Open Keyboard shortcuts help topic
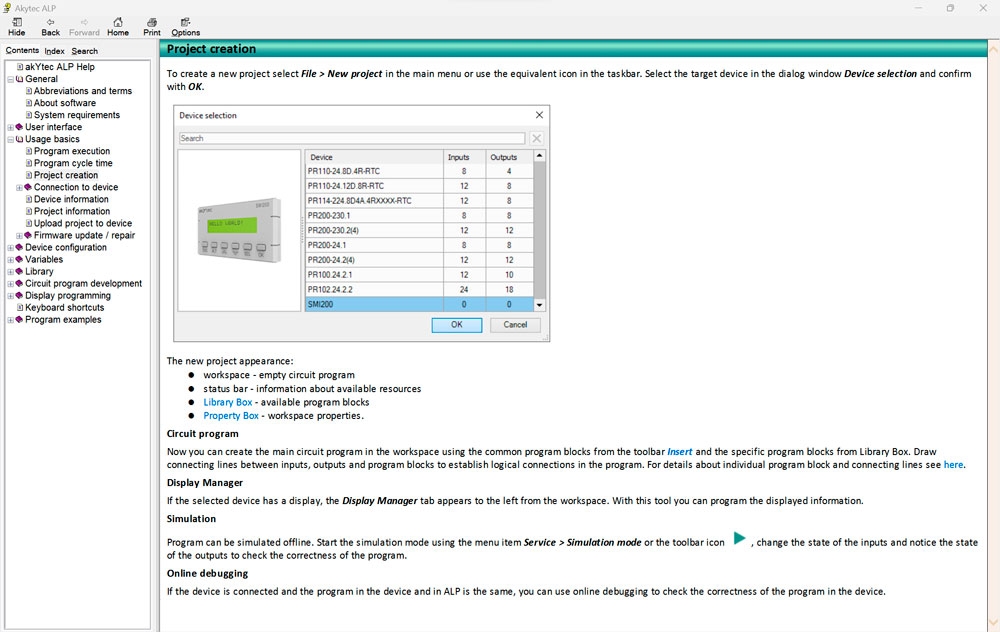 click(64, 308)
